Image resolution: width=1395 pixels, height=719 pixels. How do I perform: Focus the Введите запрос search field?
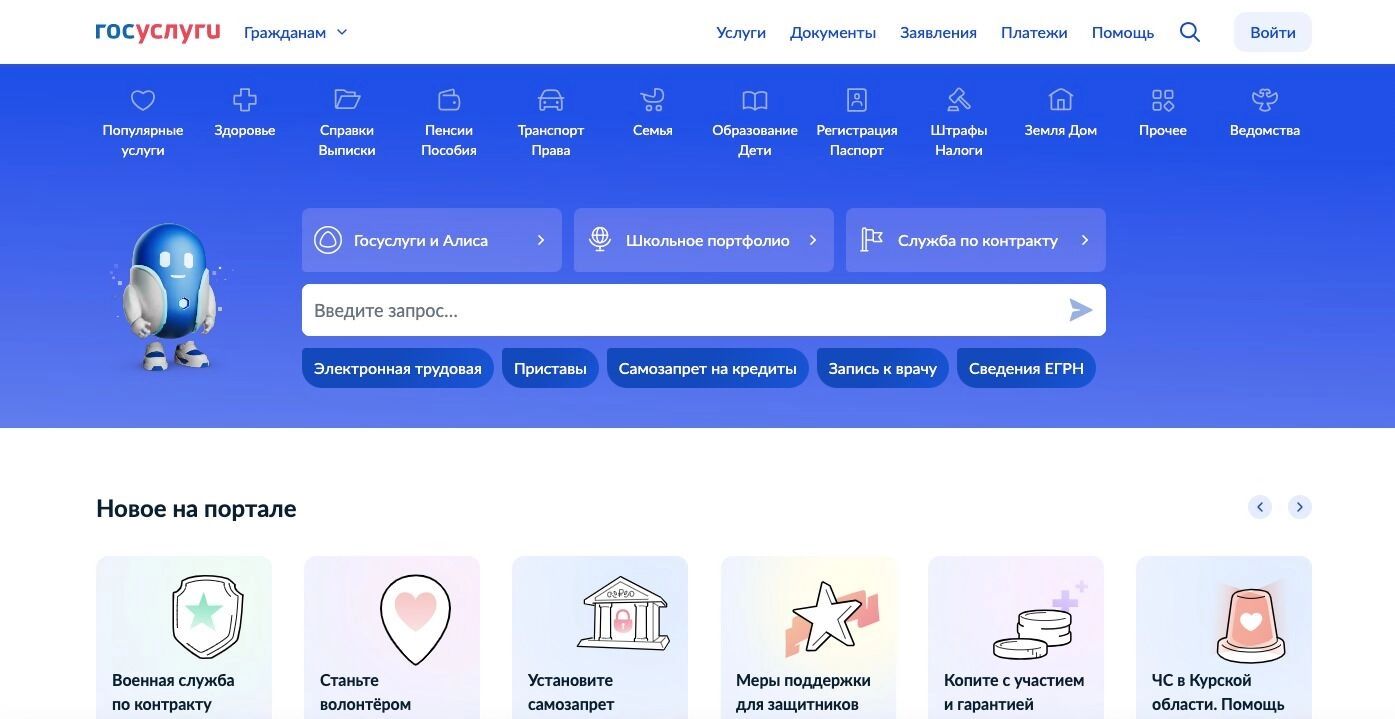click(x=680, y=310)
